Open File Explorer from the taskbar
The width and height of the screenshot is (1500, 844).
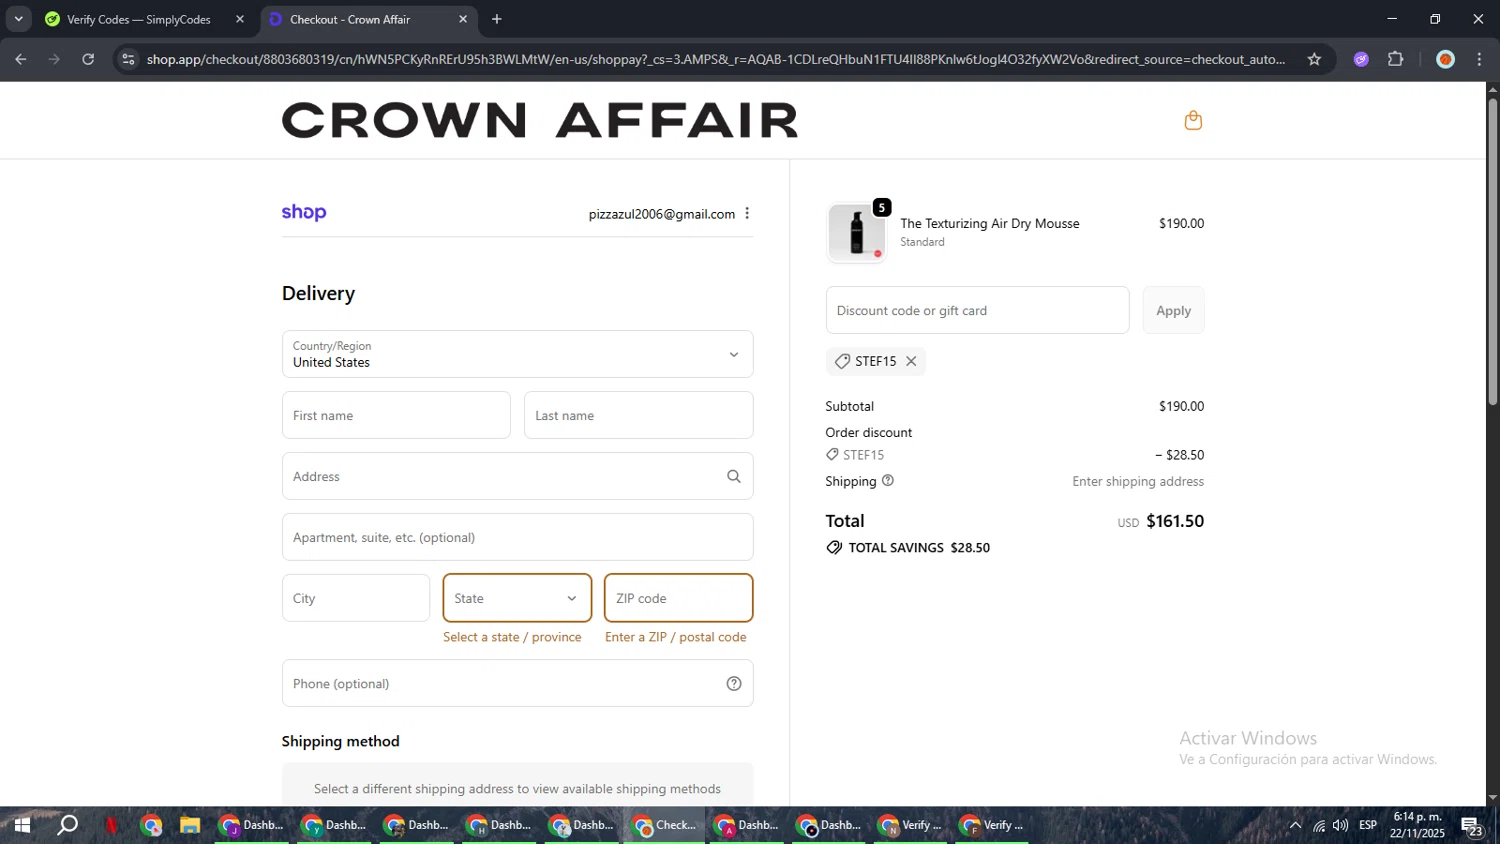click(190, 825)
